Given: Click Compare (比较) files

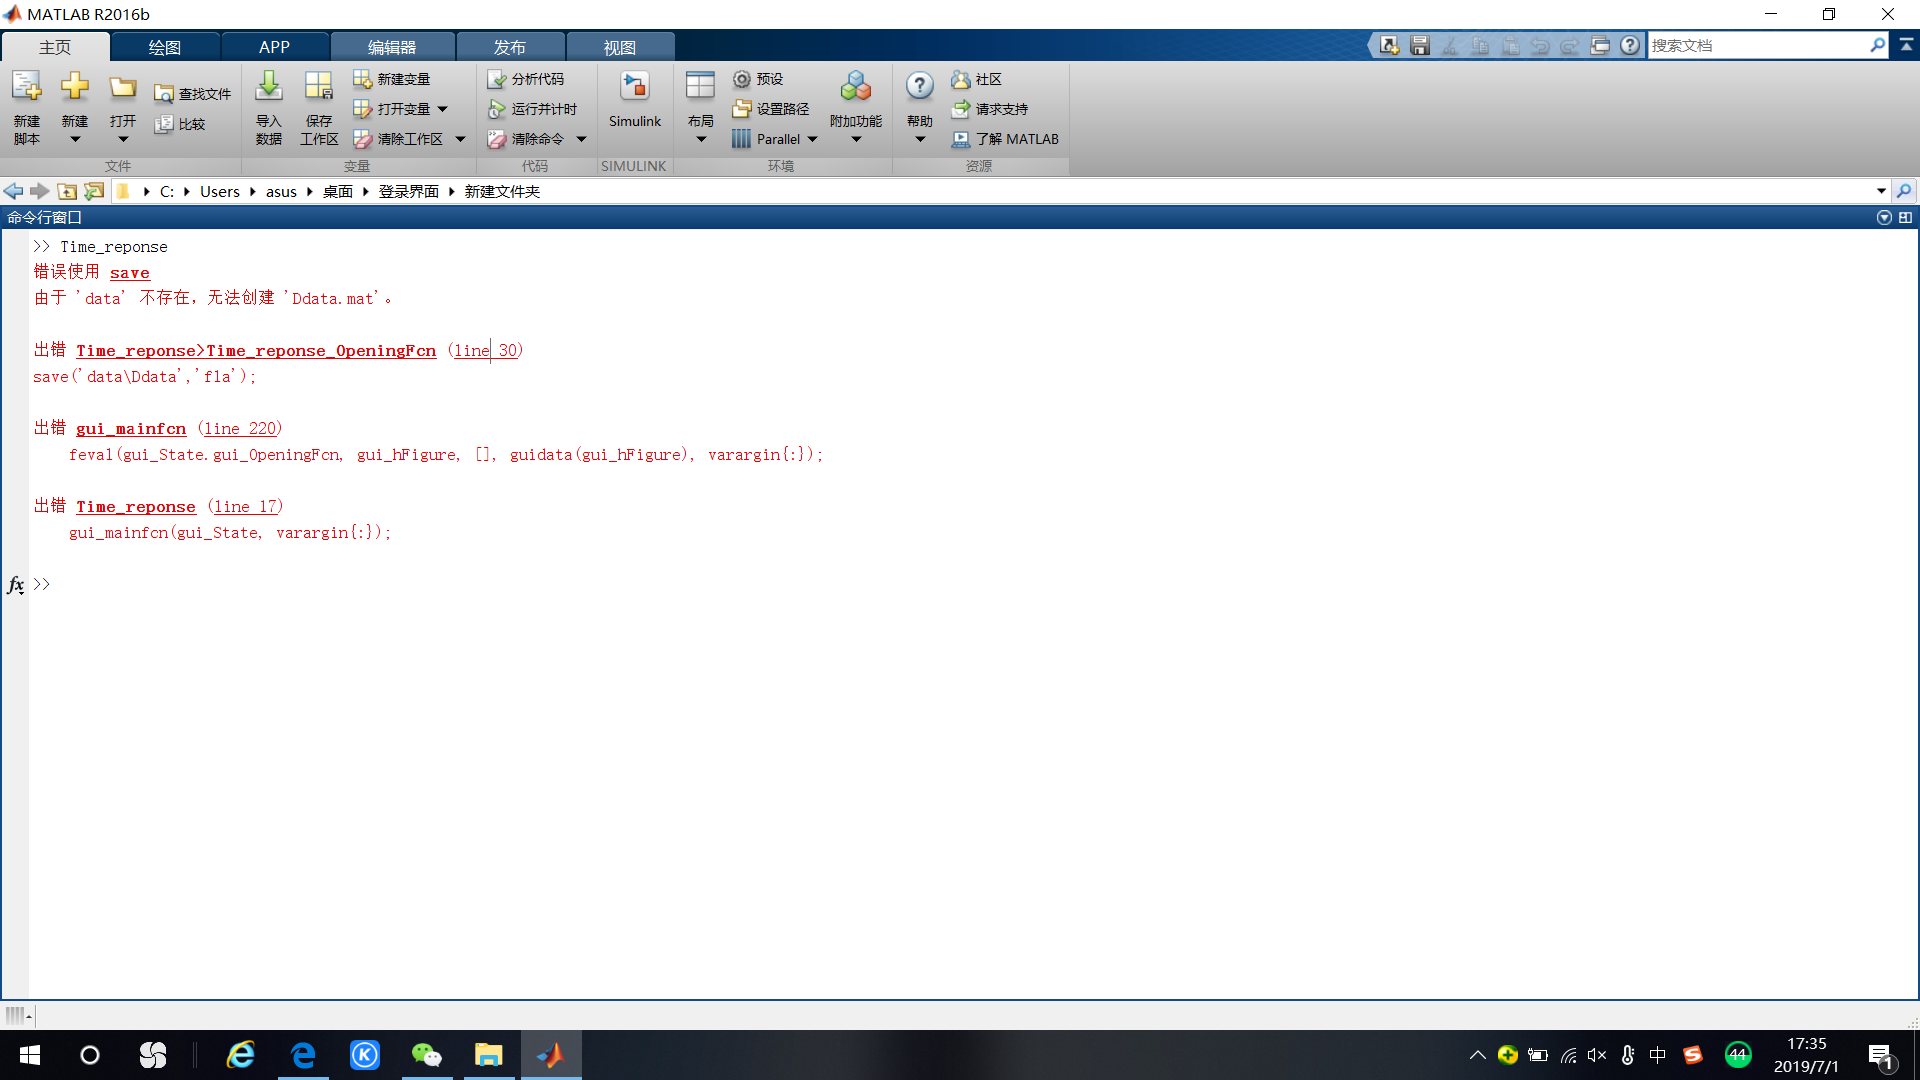Looking at the screenshot, I should [180, 124].
